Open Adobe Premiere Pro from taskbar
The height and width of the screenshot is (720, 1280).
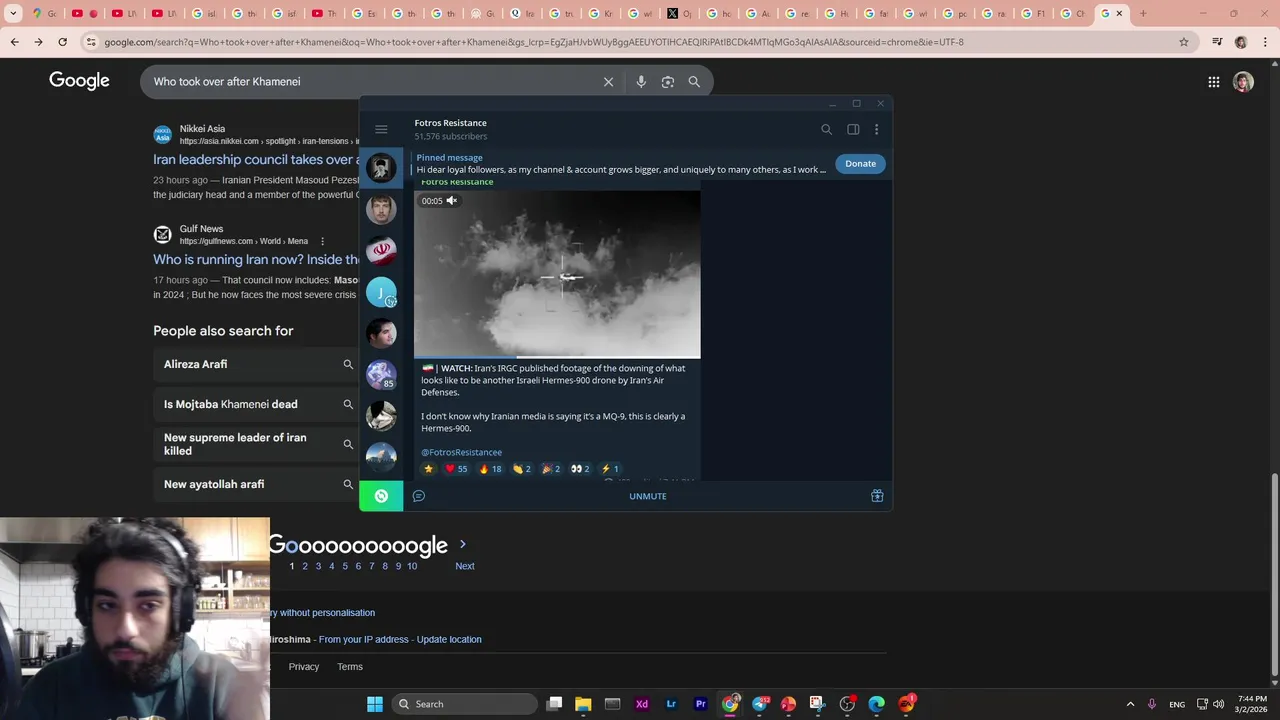pos(700,704)
